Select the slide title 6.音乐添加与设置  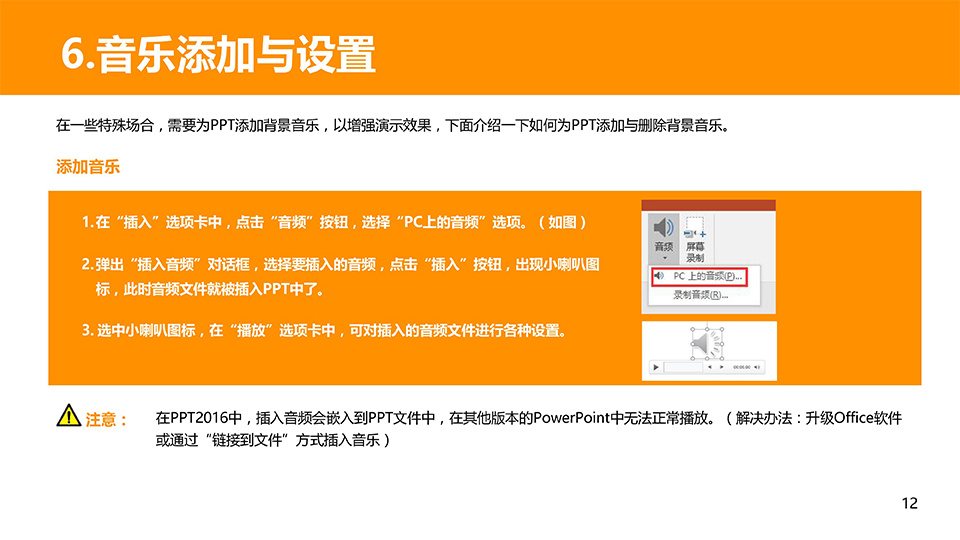[218, 54]
